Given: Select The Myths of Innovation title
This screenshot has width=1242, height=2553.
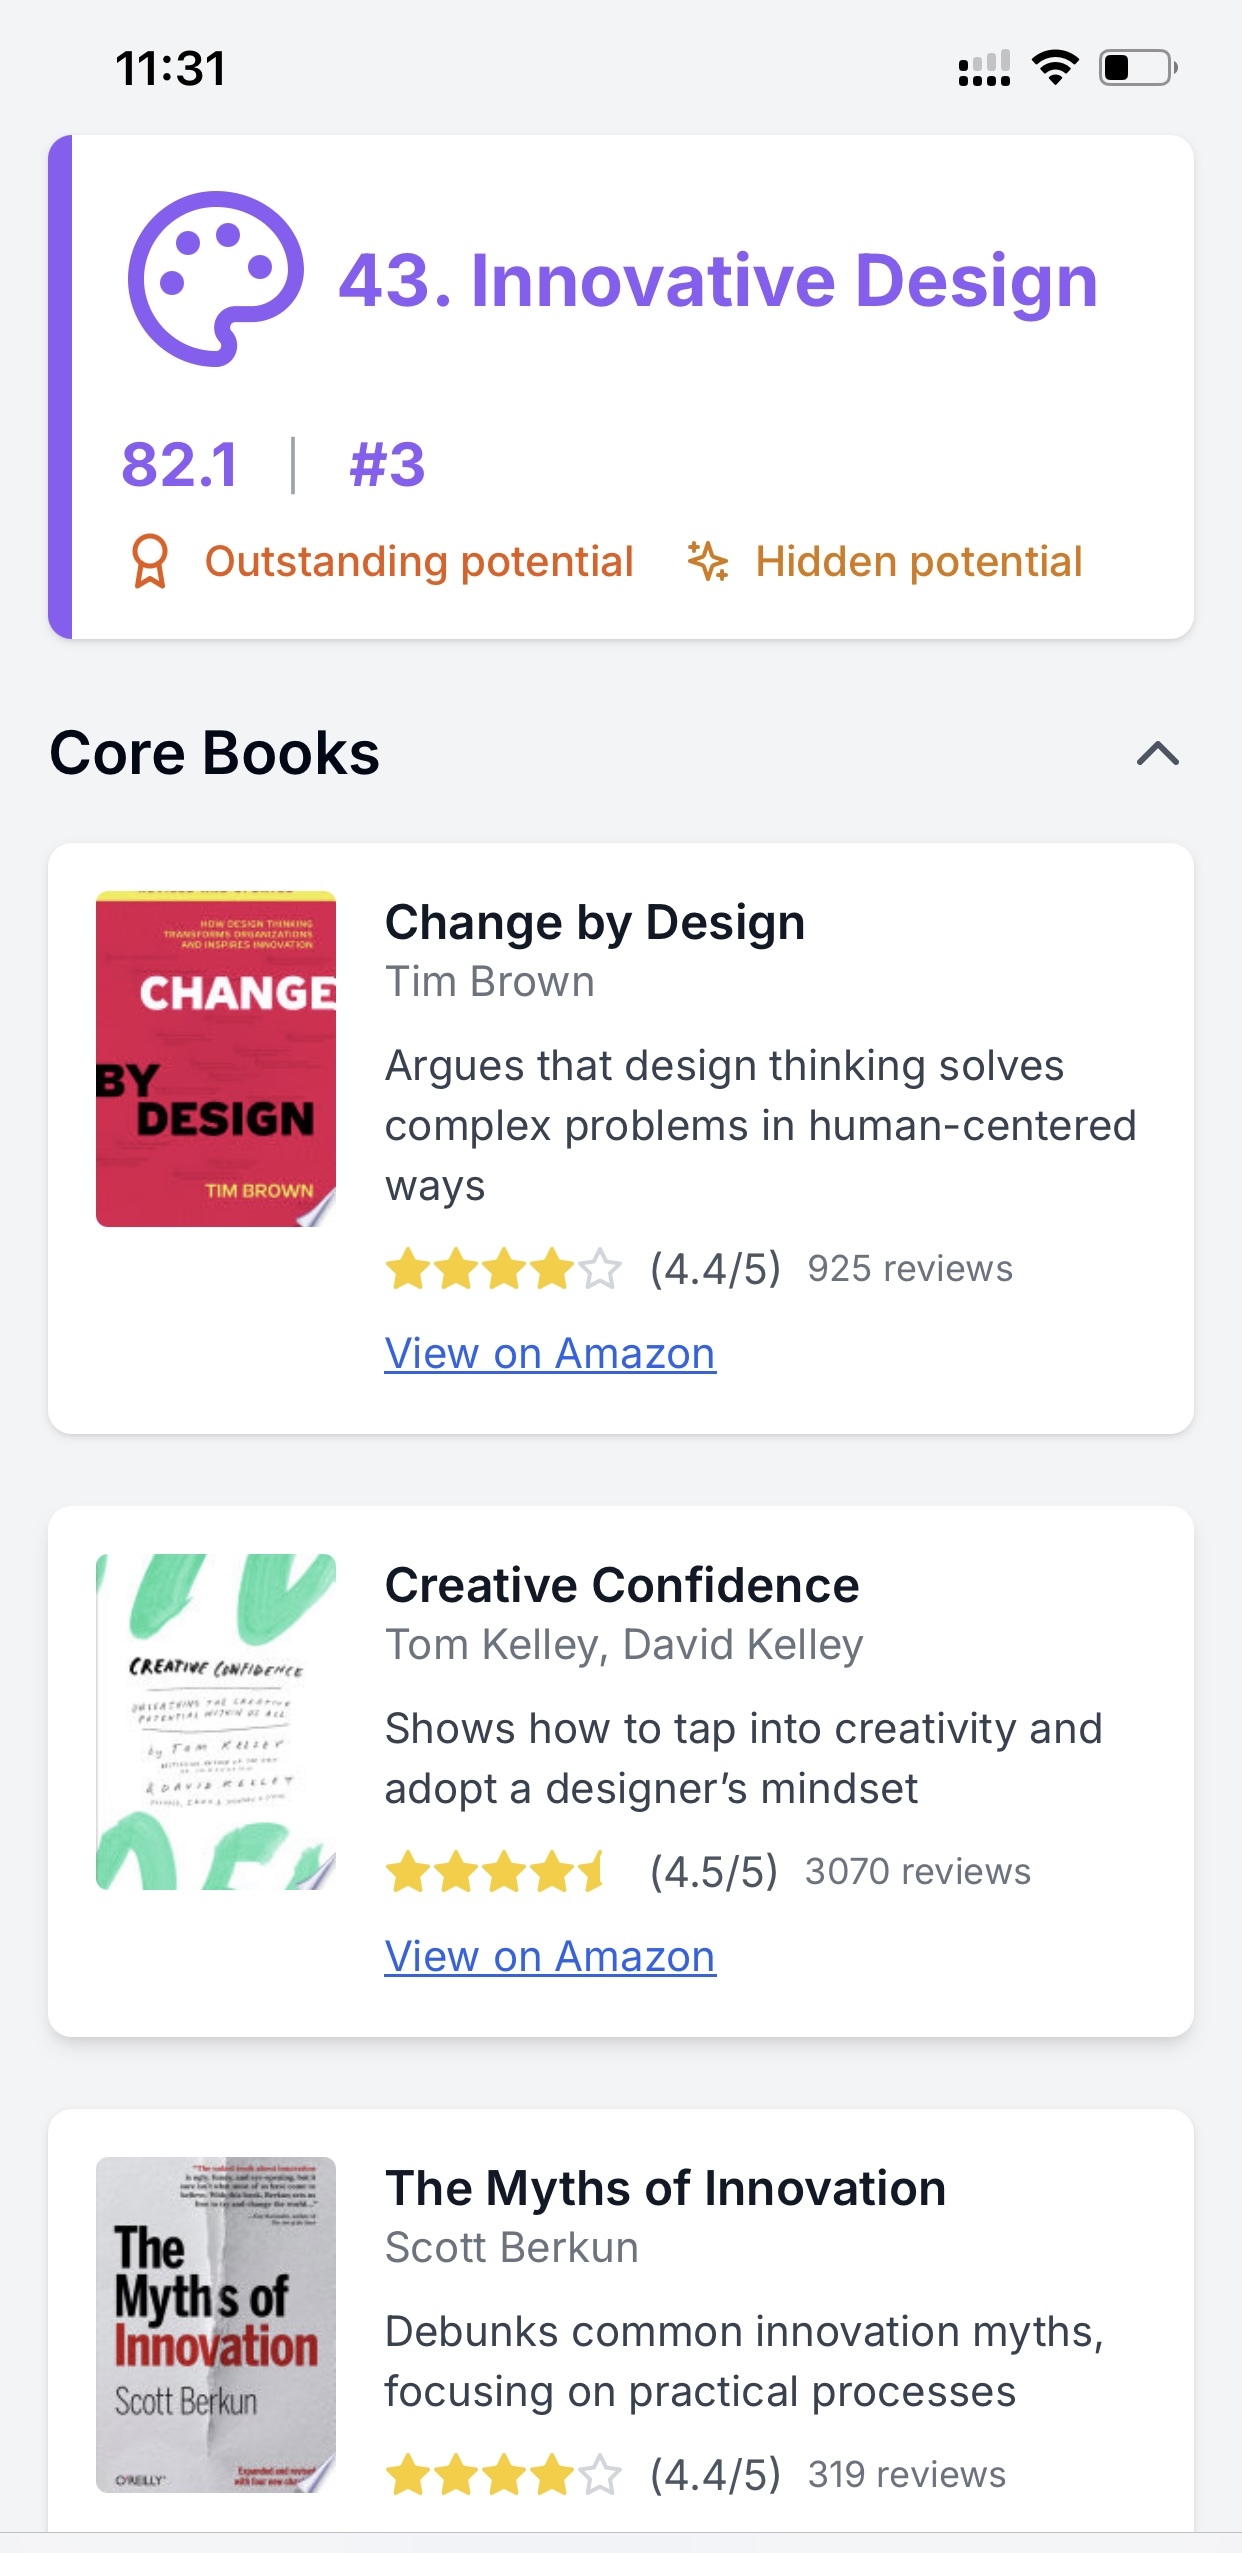Looking at the screenshot, I should click(666, 2188).
